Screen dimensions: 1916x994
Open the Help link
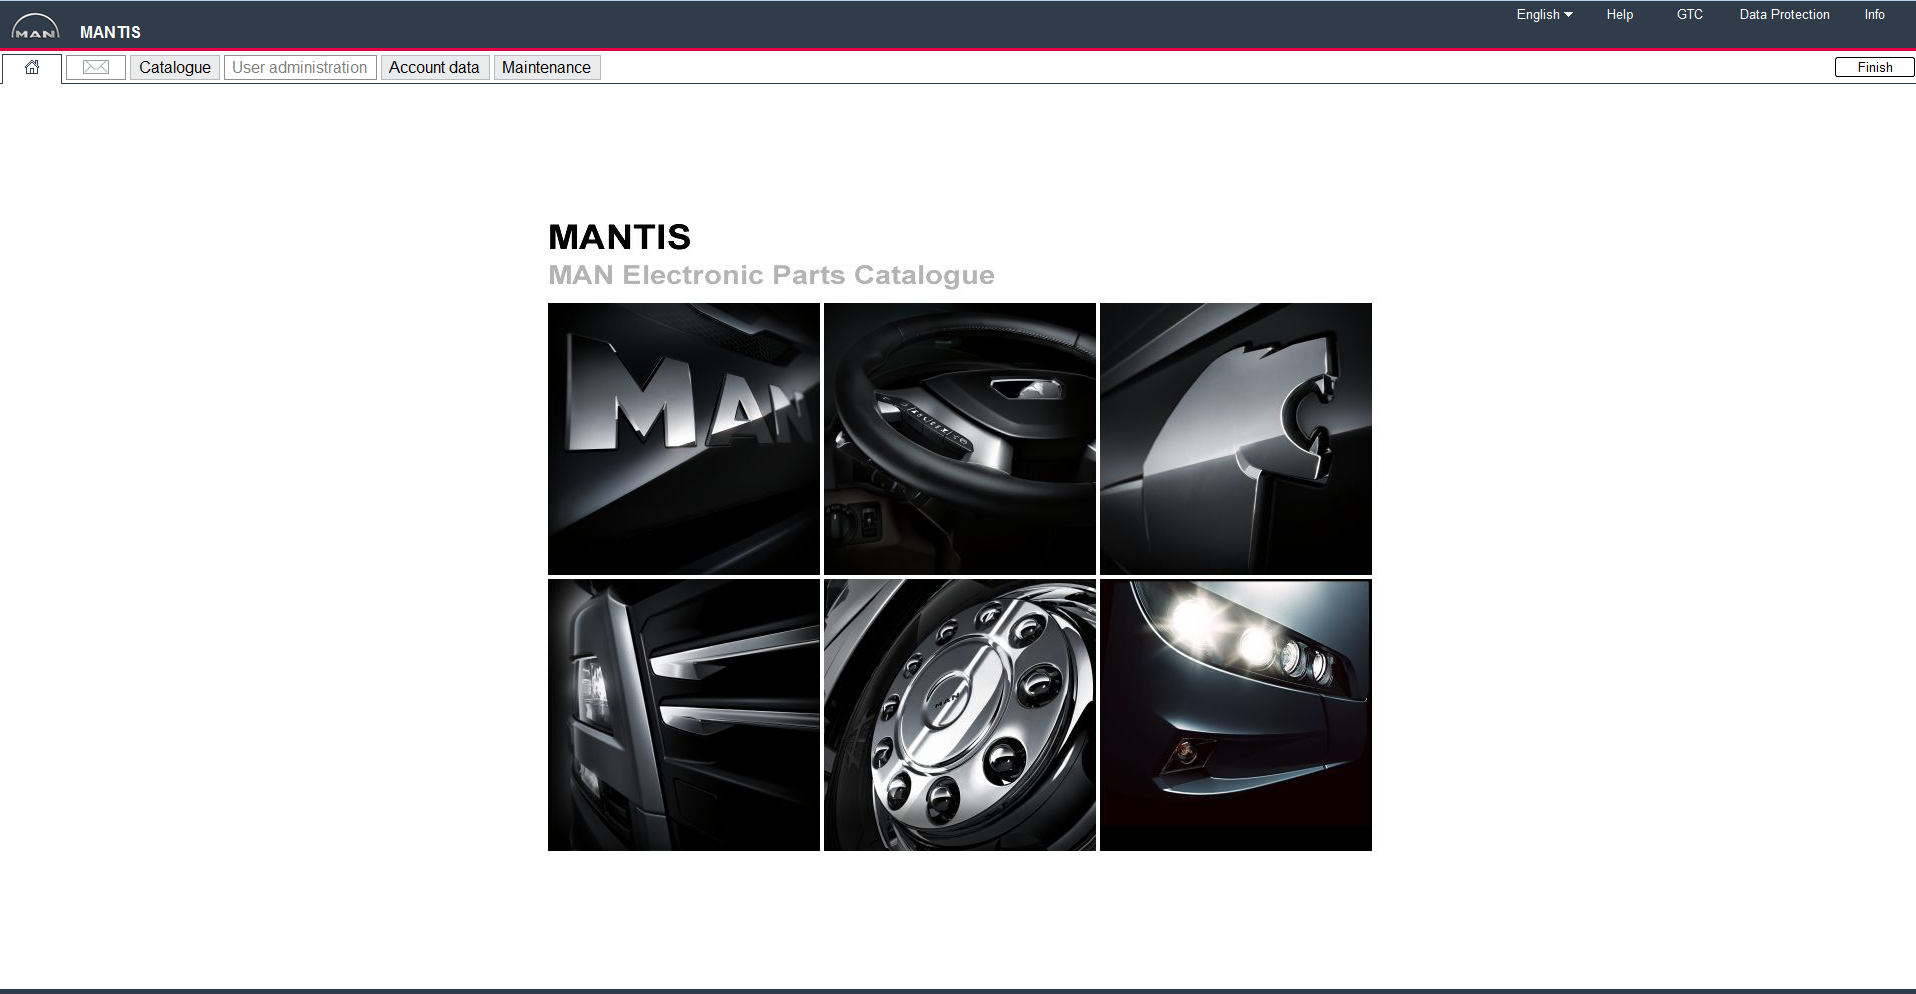[x=1620, y=14]
